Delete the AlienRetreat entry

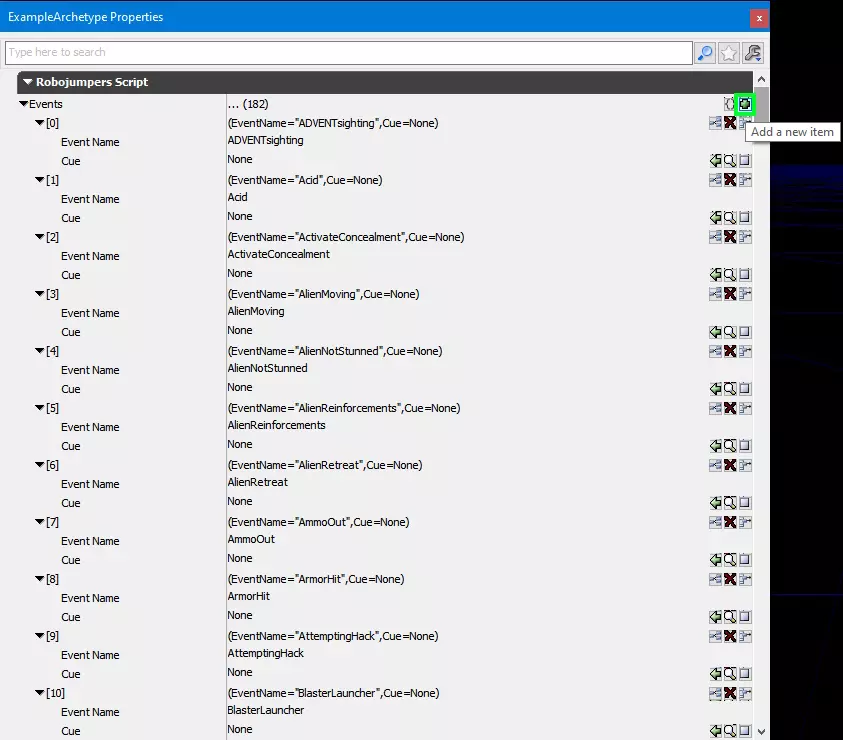pos(730,465)
